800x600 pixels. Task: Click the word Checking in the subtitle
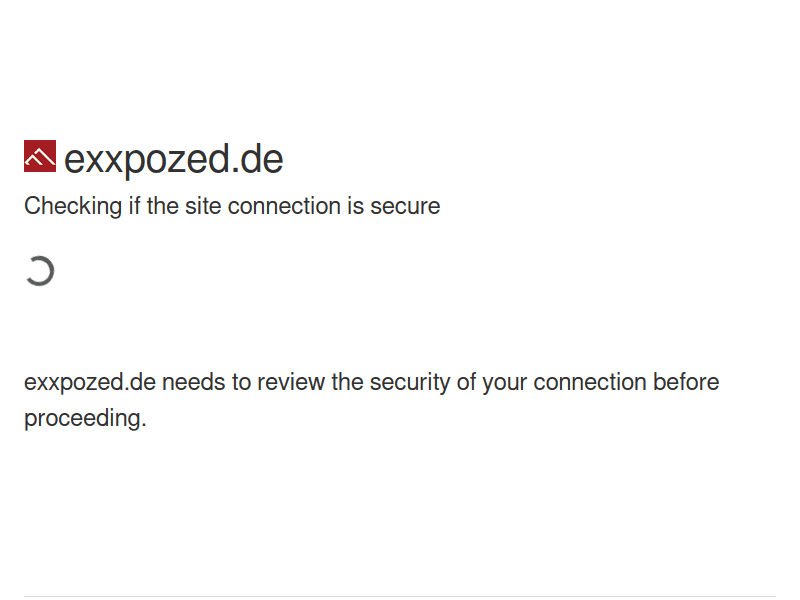point(72,207)
